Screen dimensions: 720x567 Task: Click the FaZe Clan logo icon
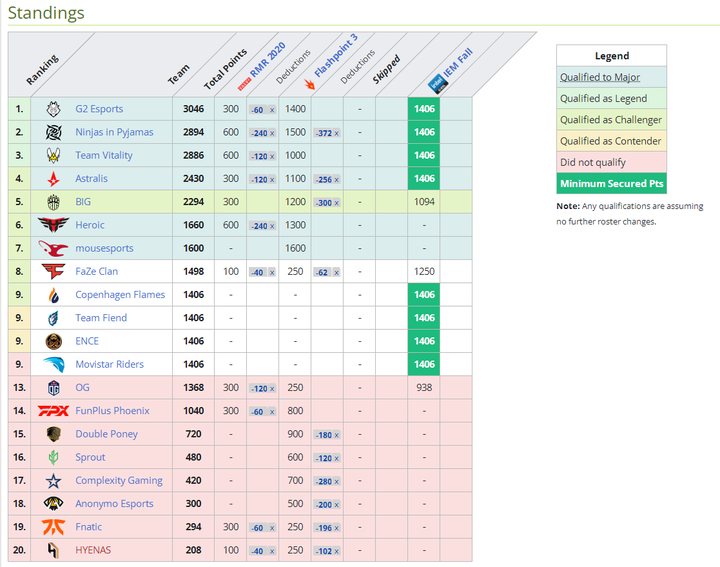click(54, 271)
